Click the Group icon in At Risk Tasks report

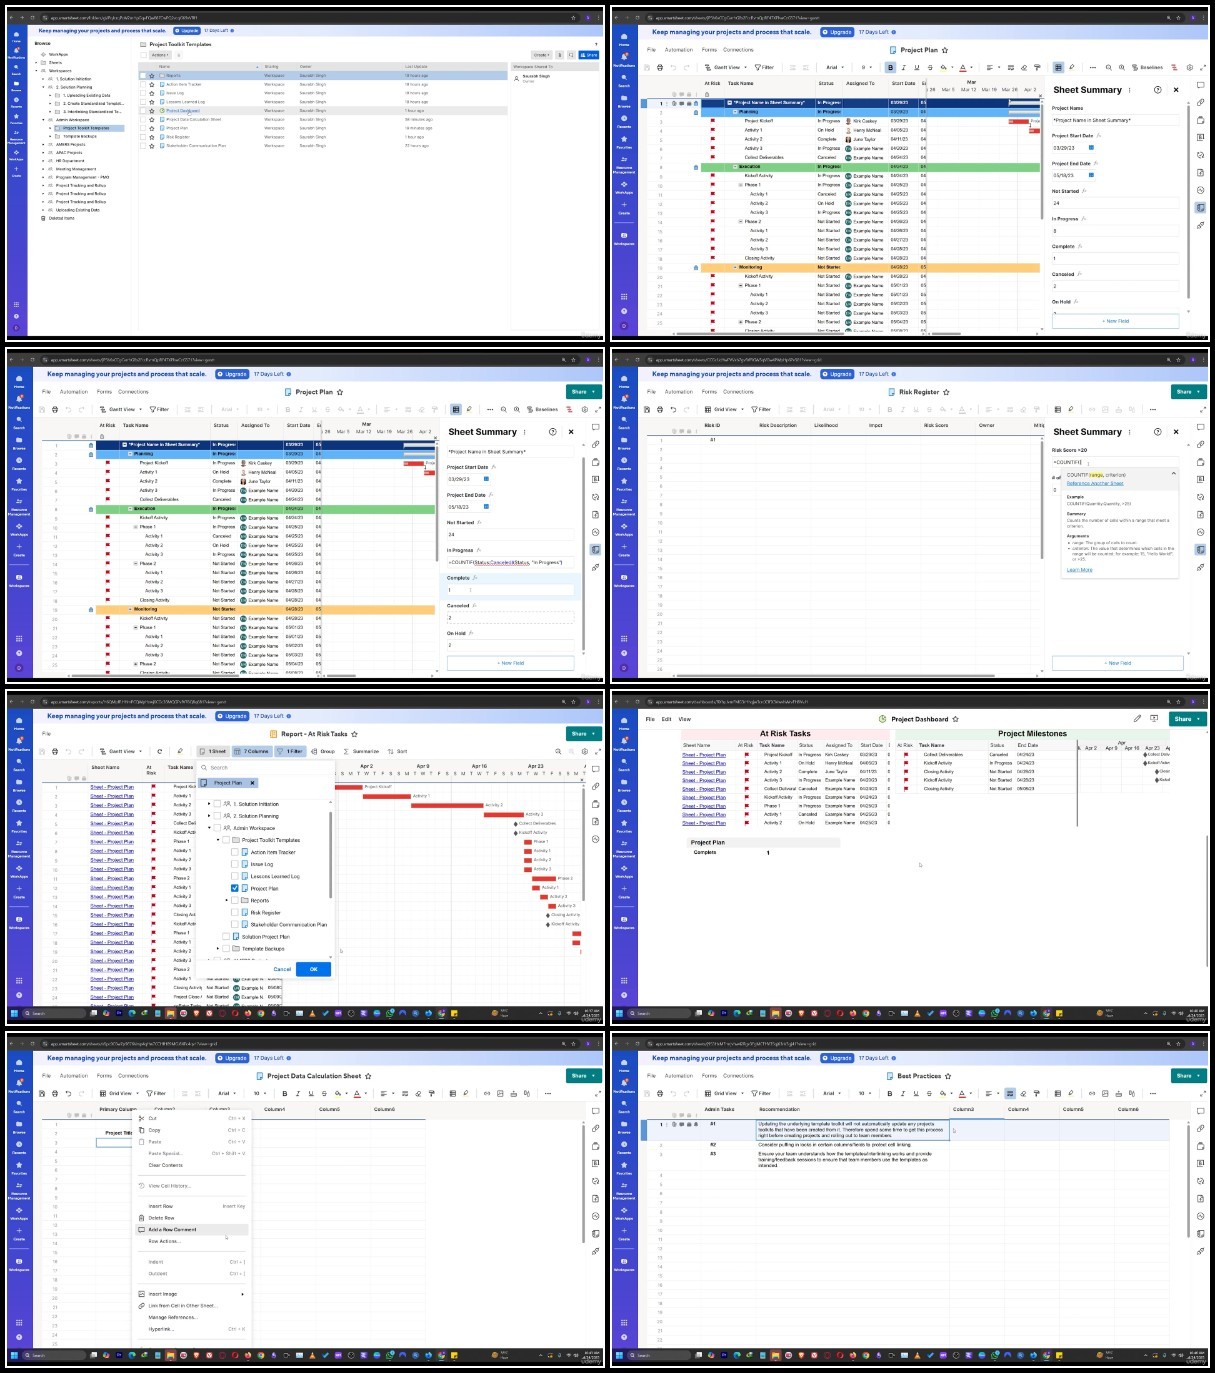pyautogui.click(x=315, y=751)
